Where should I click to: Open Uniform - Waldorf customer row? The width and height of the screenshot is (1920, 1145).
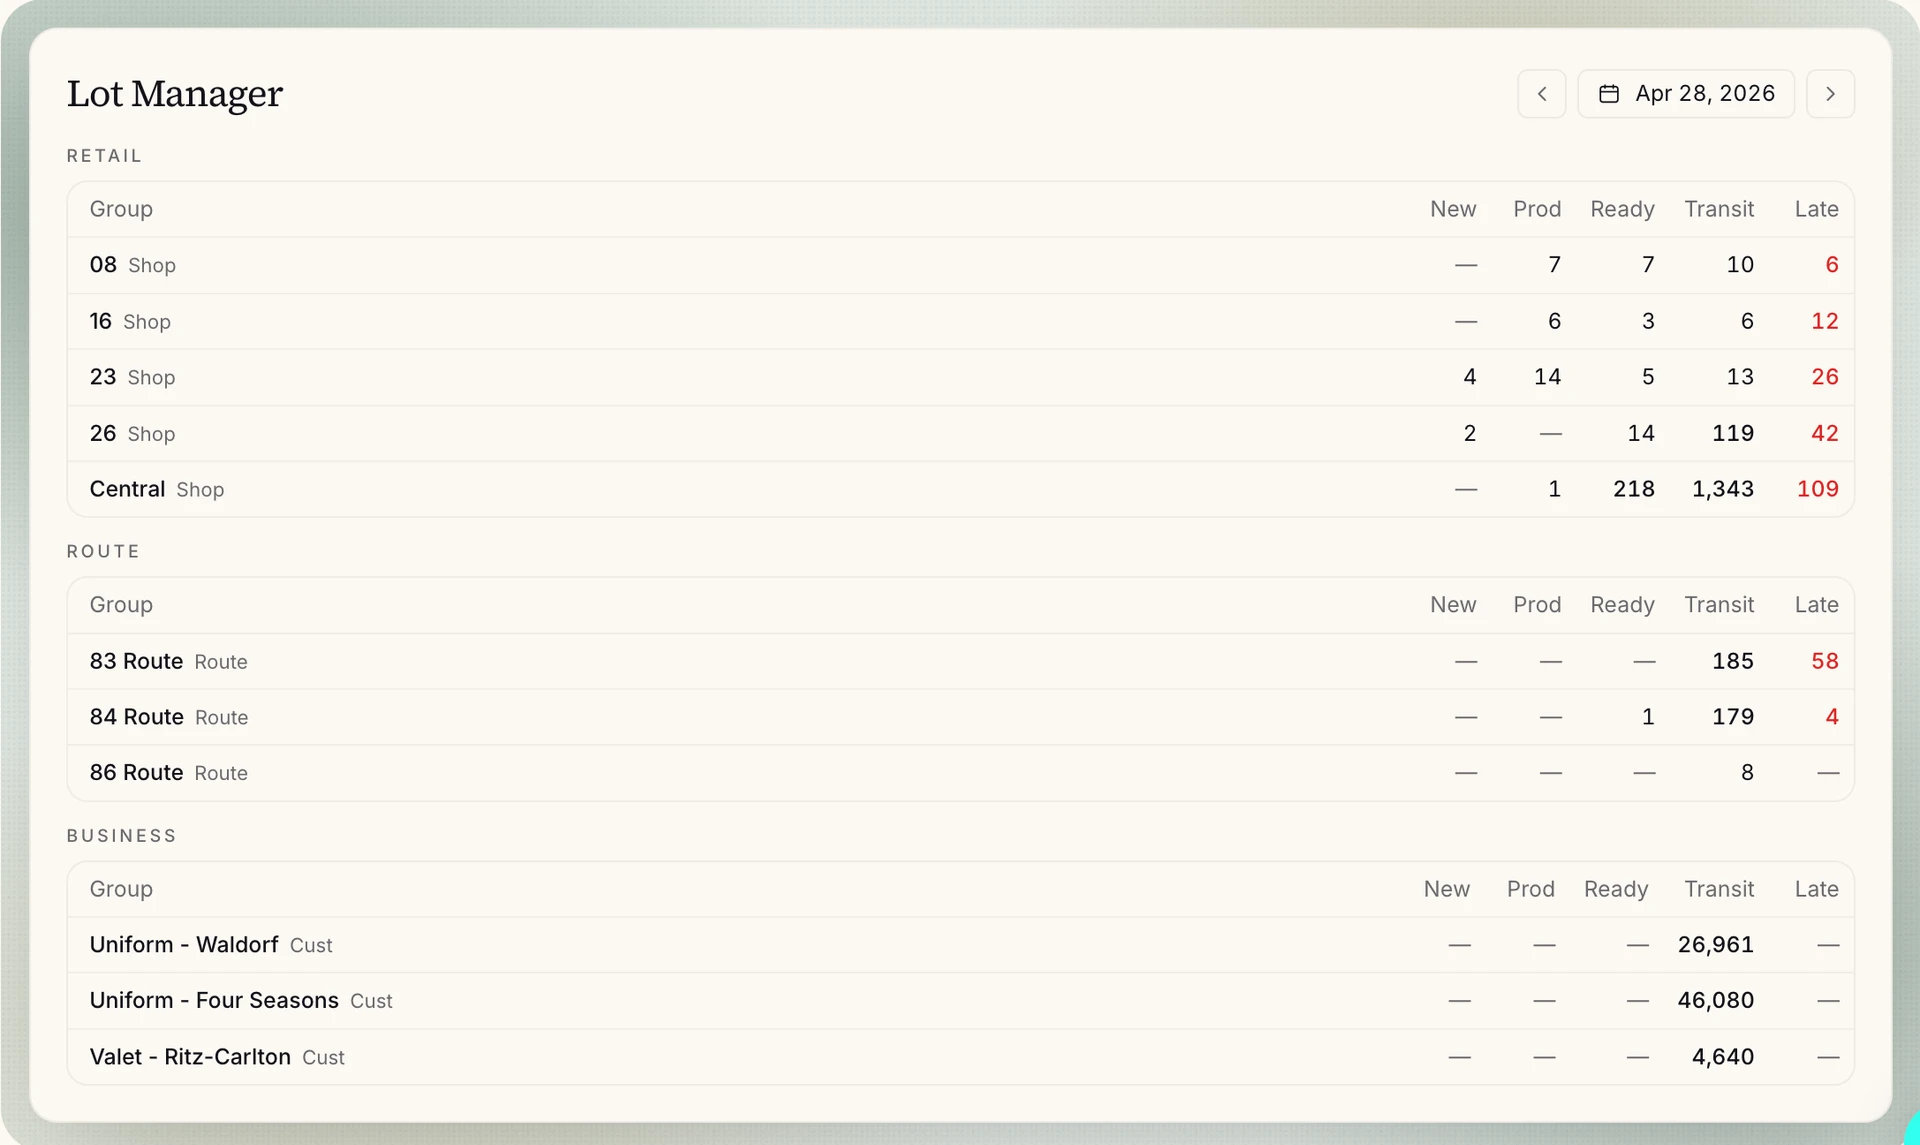tap(960, 945)
